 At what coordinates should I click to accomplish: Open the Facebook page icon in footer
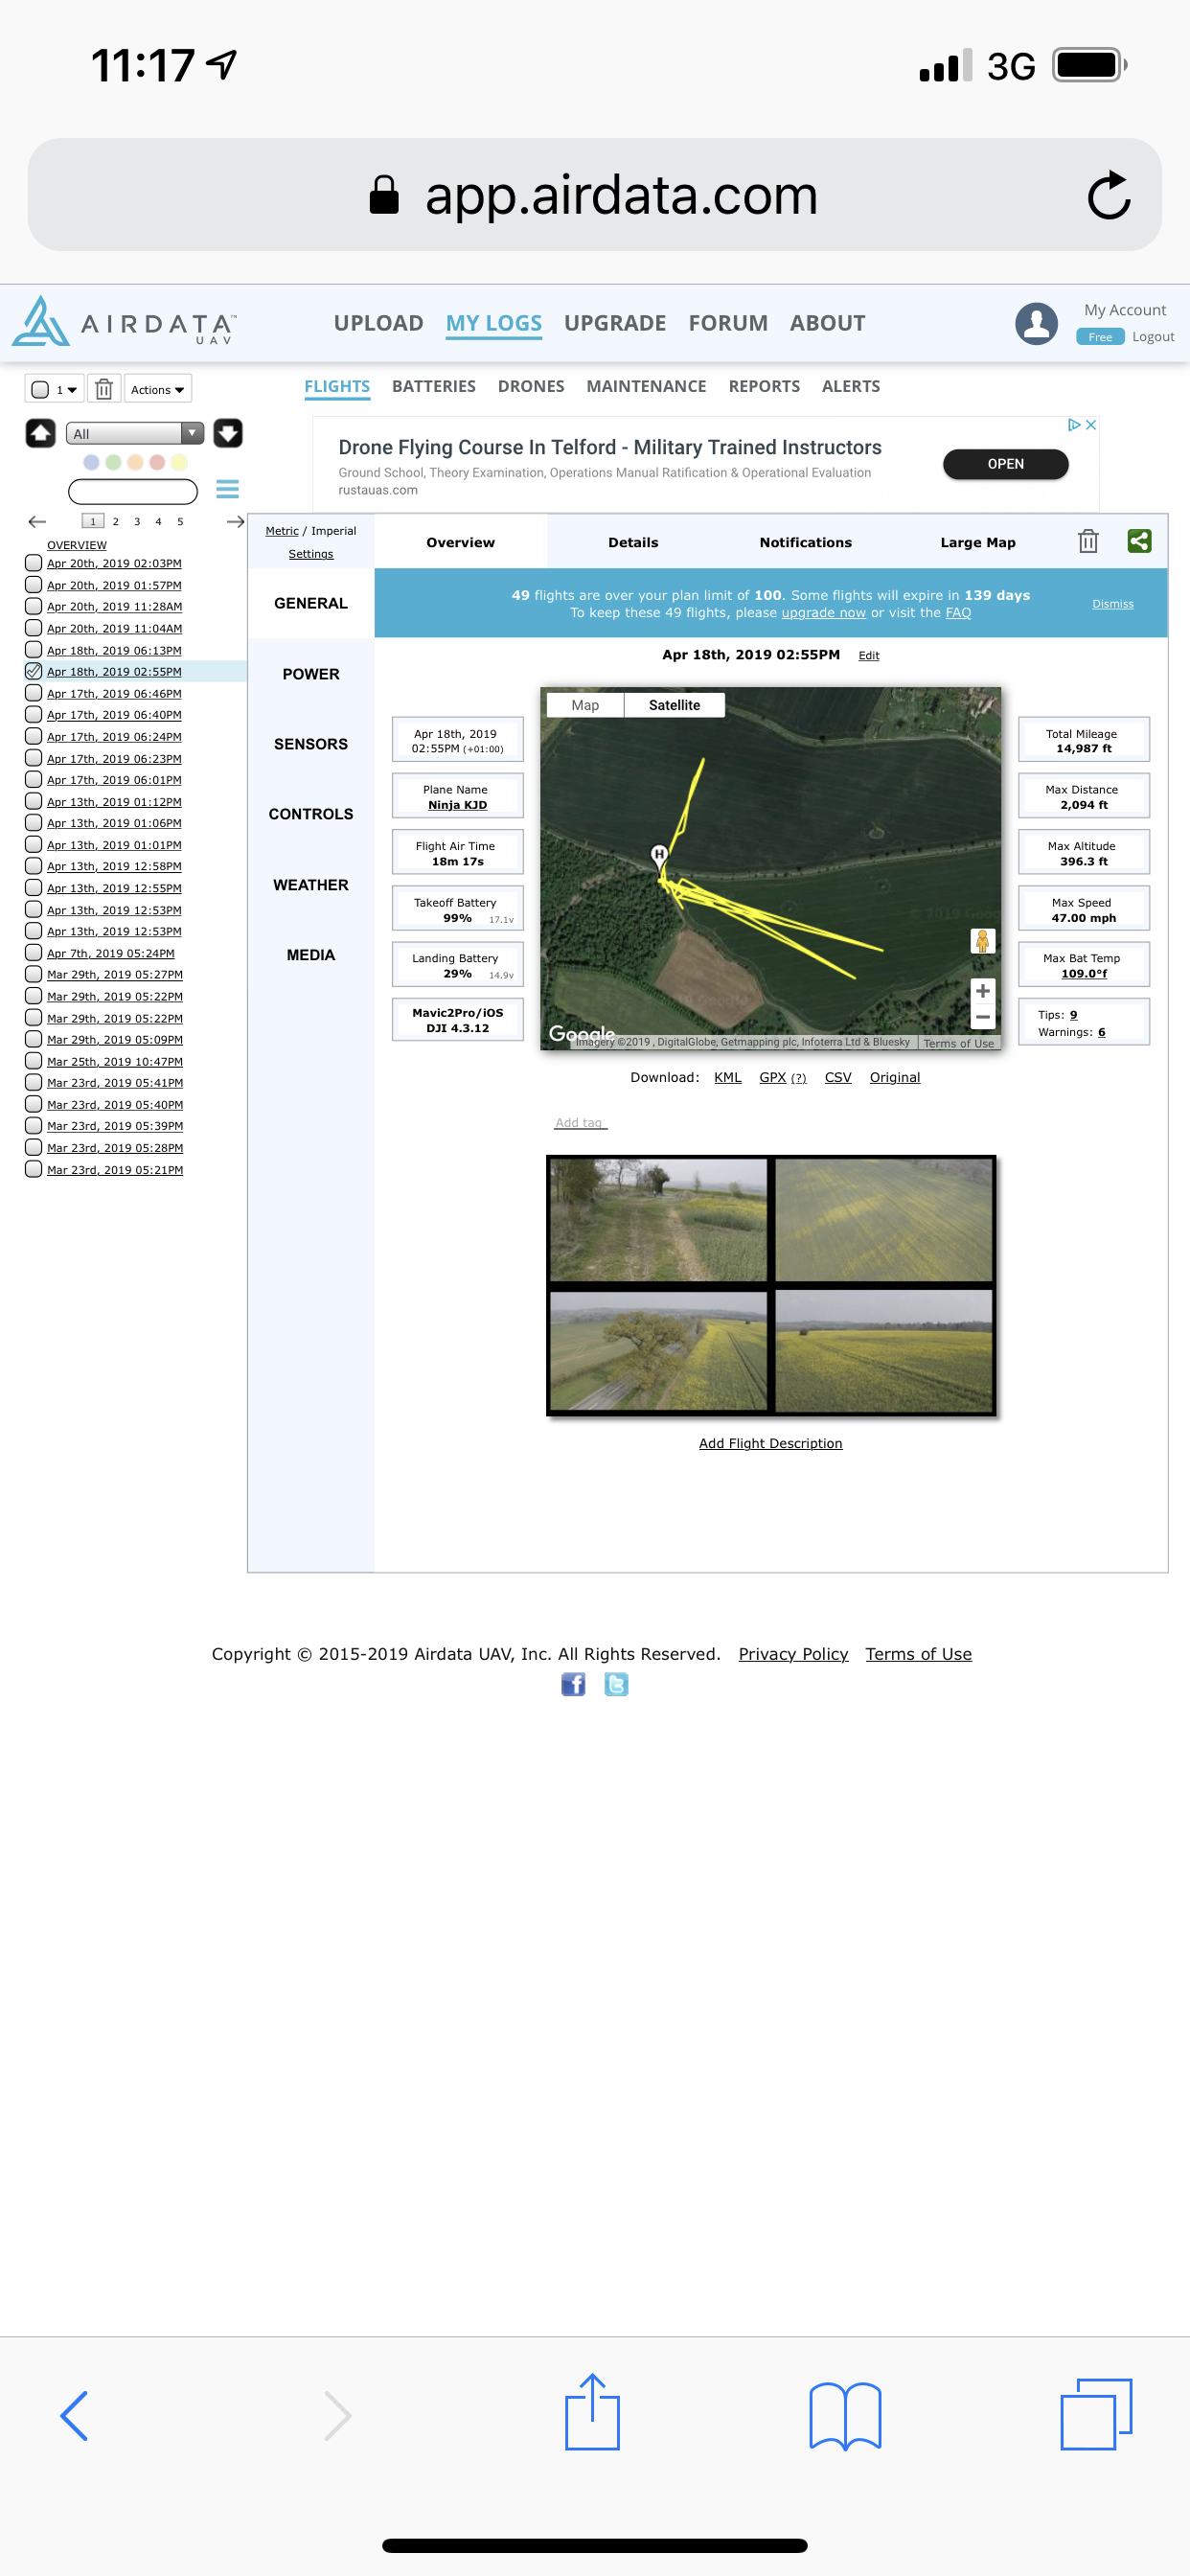coord(573,1684)
